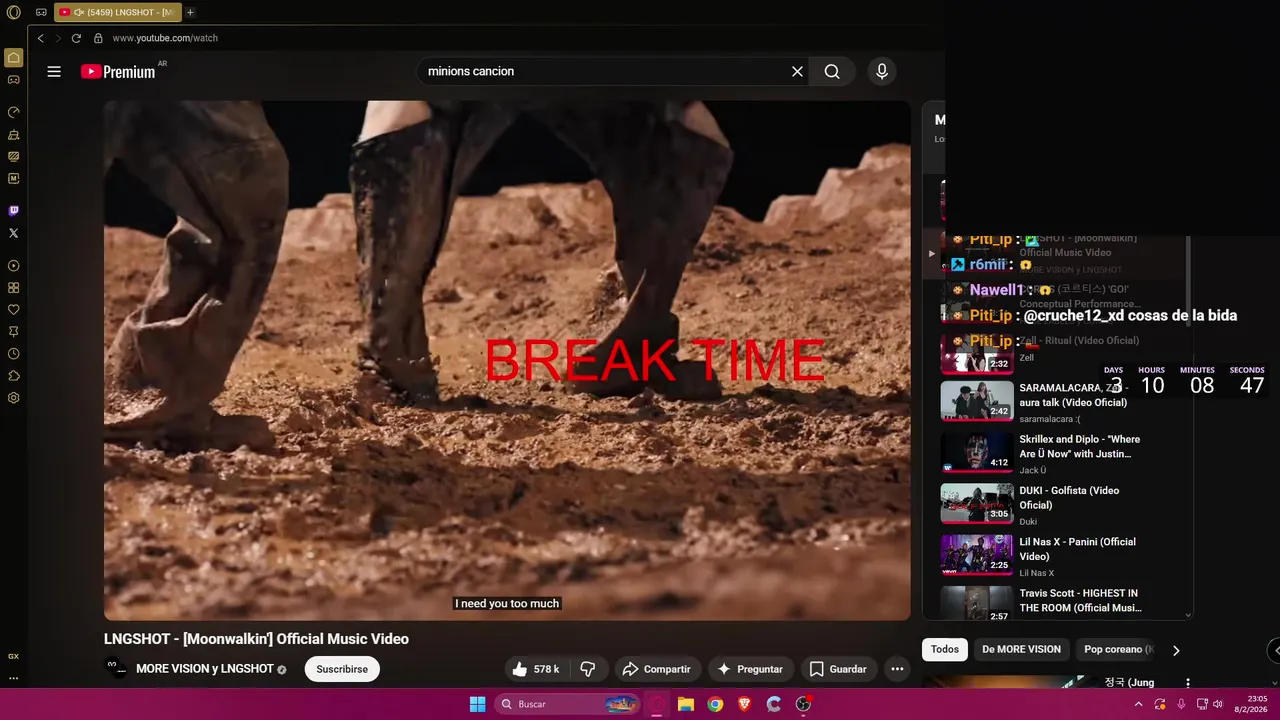Click the channel avatar under video title
The width and height of the screenshot is (1280, 720).
[x=116, y=668]
